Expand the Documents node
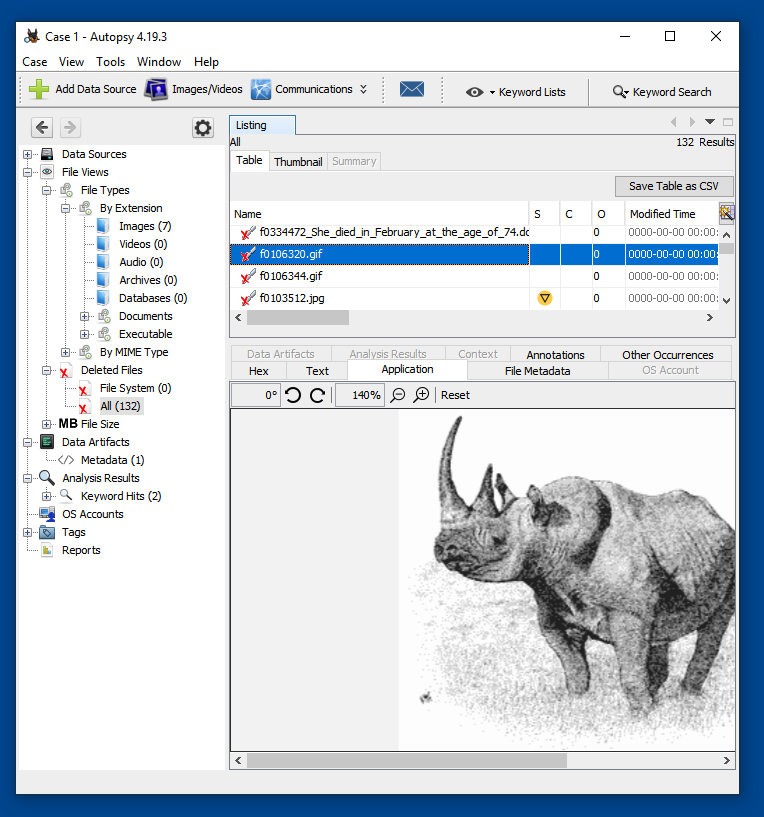The height and width of the screenshot is (817, 764). coord(84,316)
